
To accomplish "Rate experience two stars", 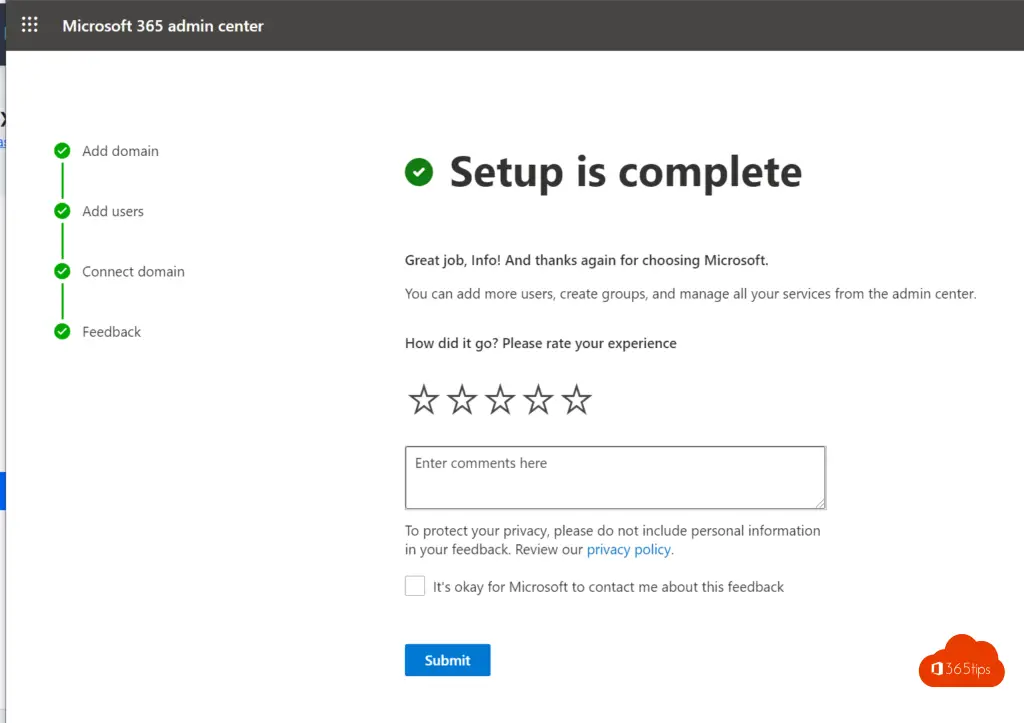I will coord(462,401).
